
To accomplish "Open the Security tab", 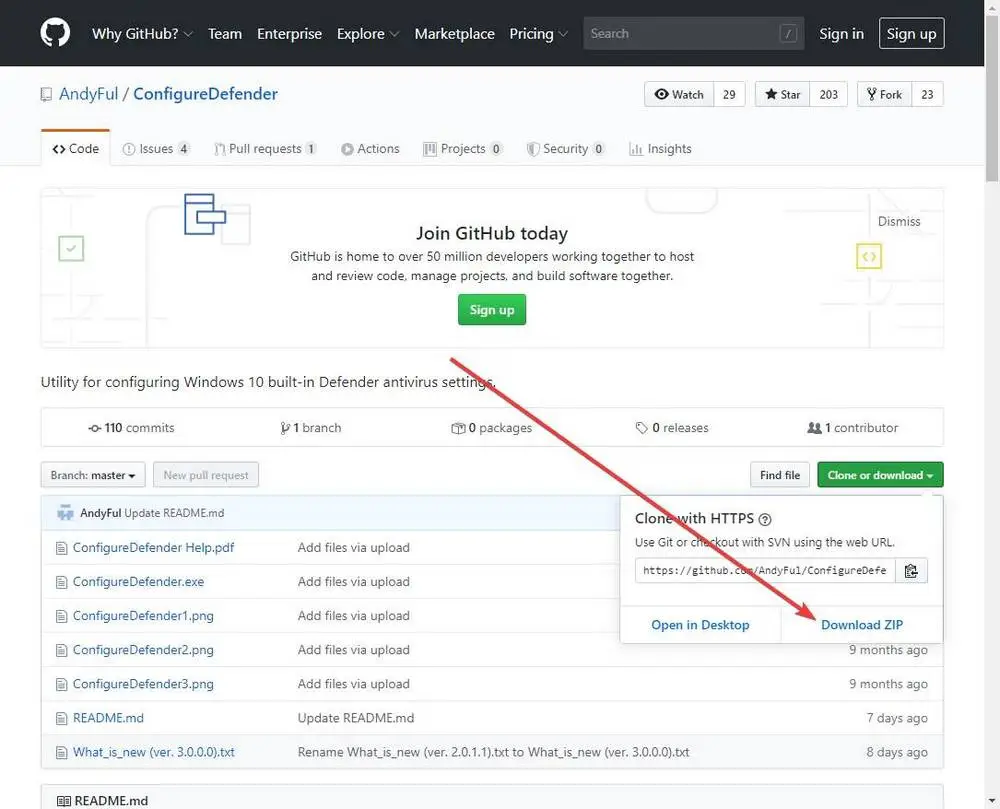I will point(565,149).
